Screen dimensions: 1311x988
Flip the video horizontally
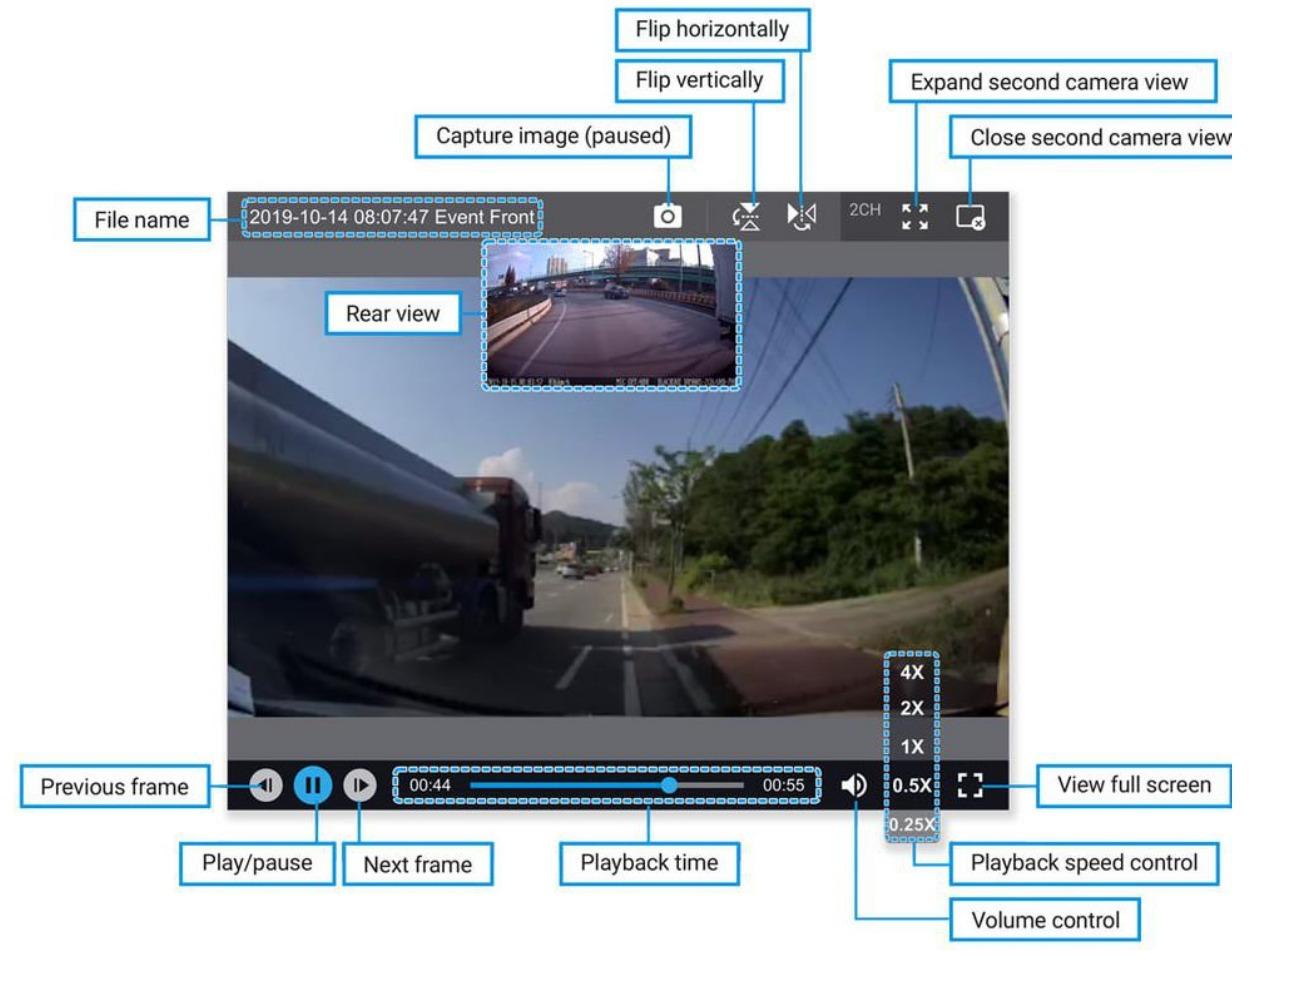coord(802,216)
